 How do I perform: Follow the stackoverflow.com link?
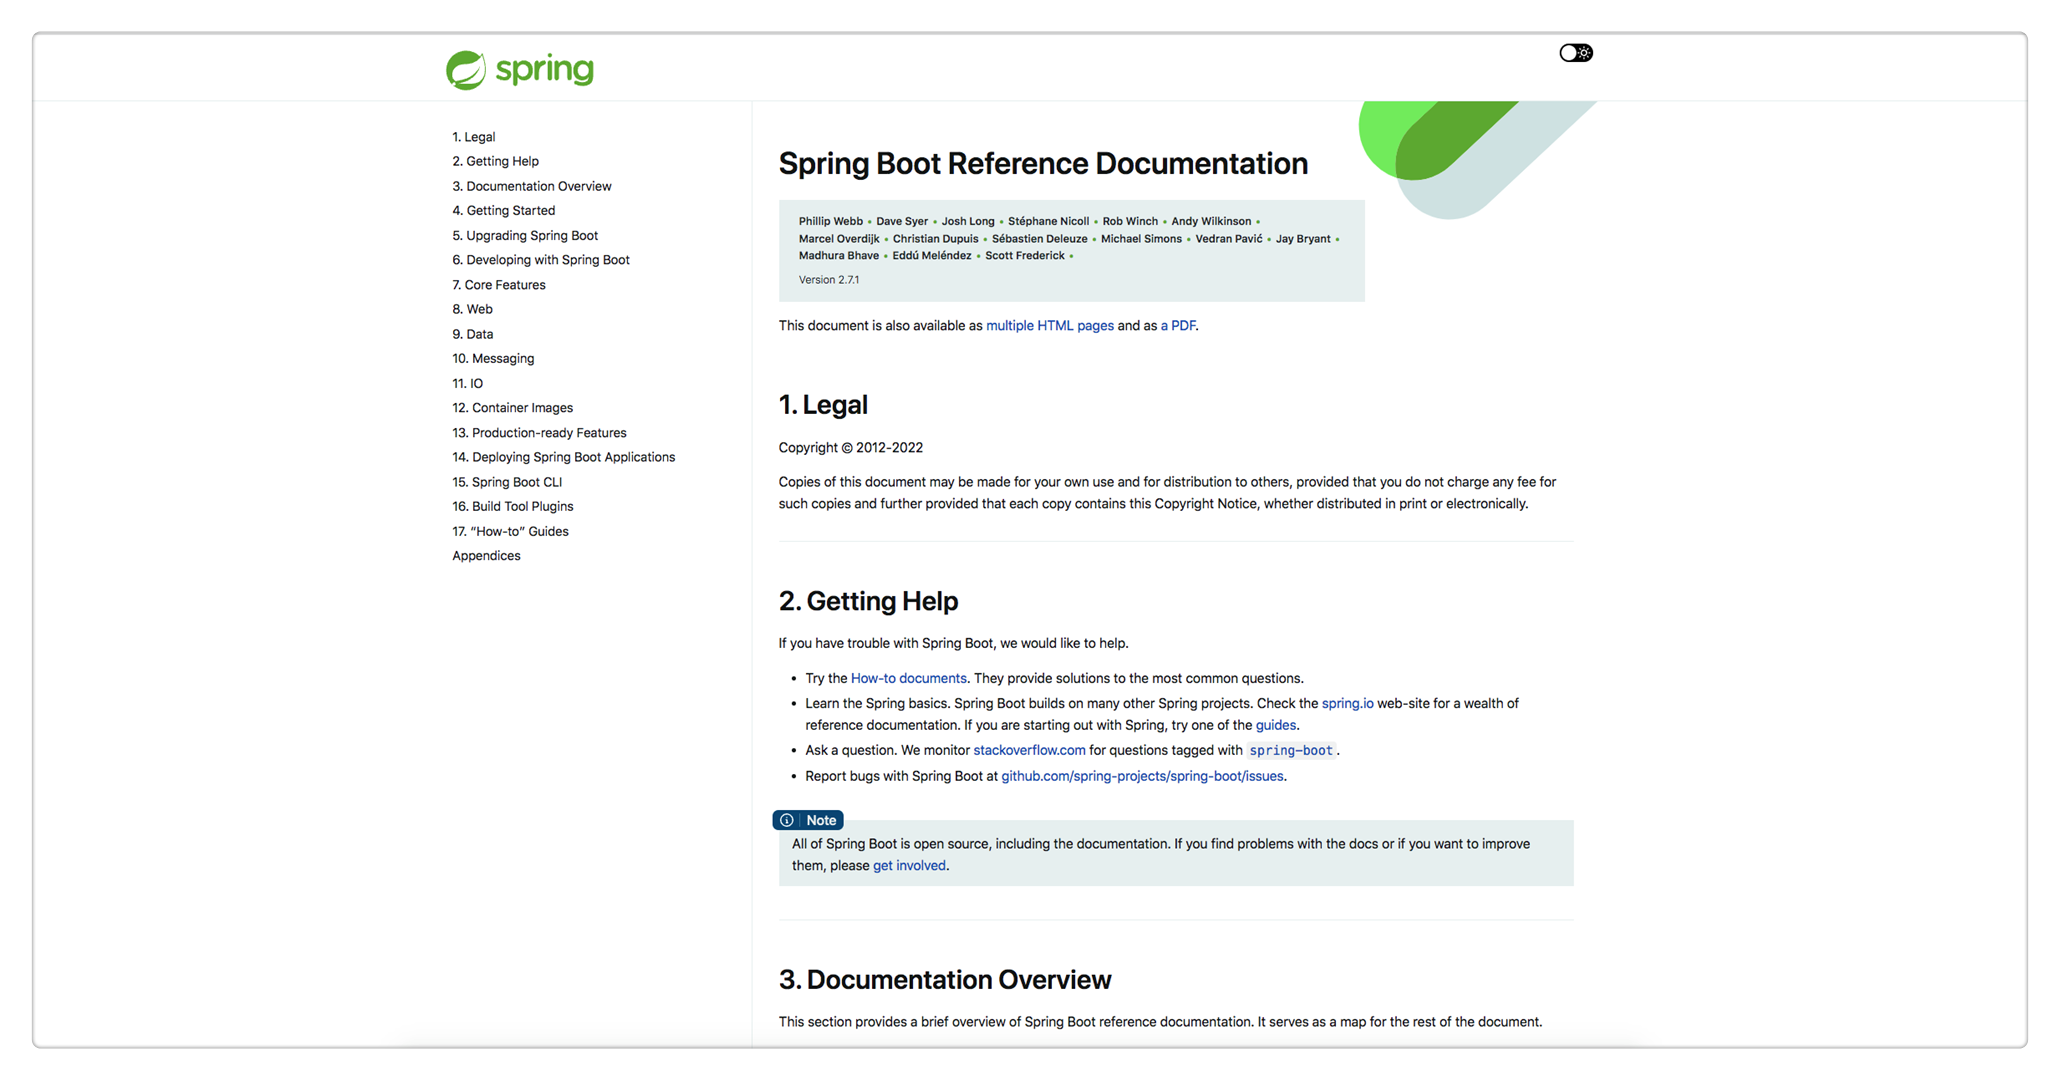(x=1029, y=750)
